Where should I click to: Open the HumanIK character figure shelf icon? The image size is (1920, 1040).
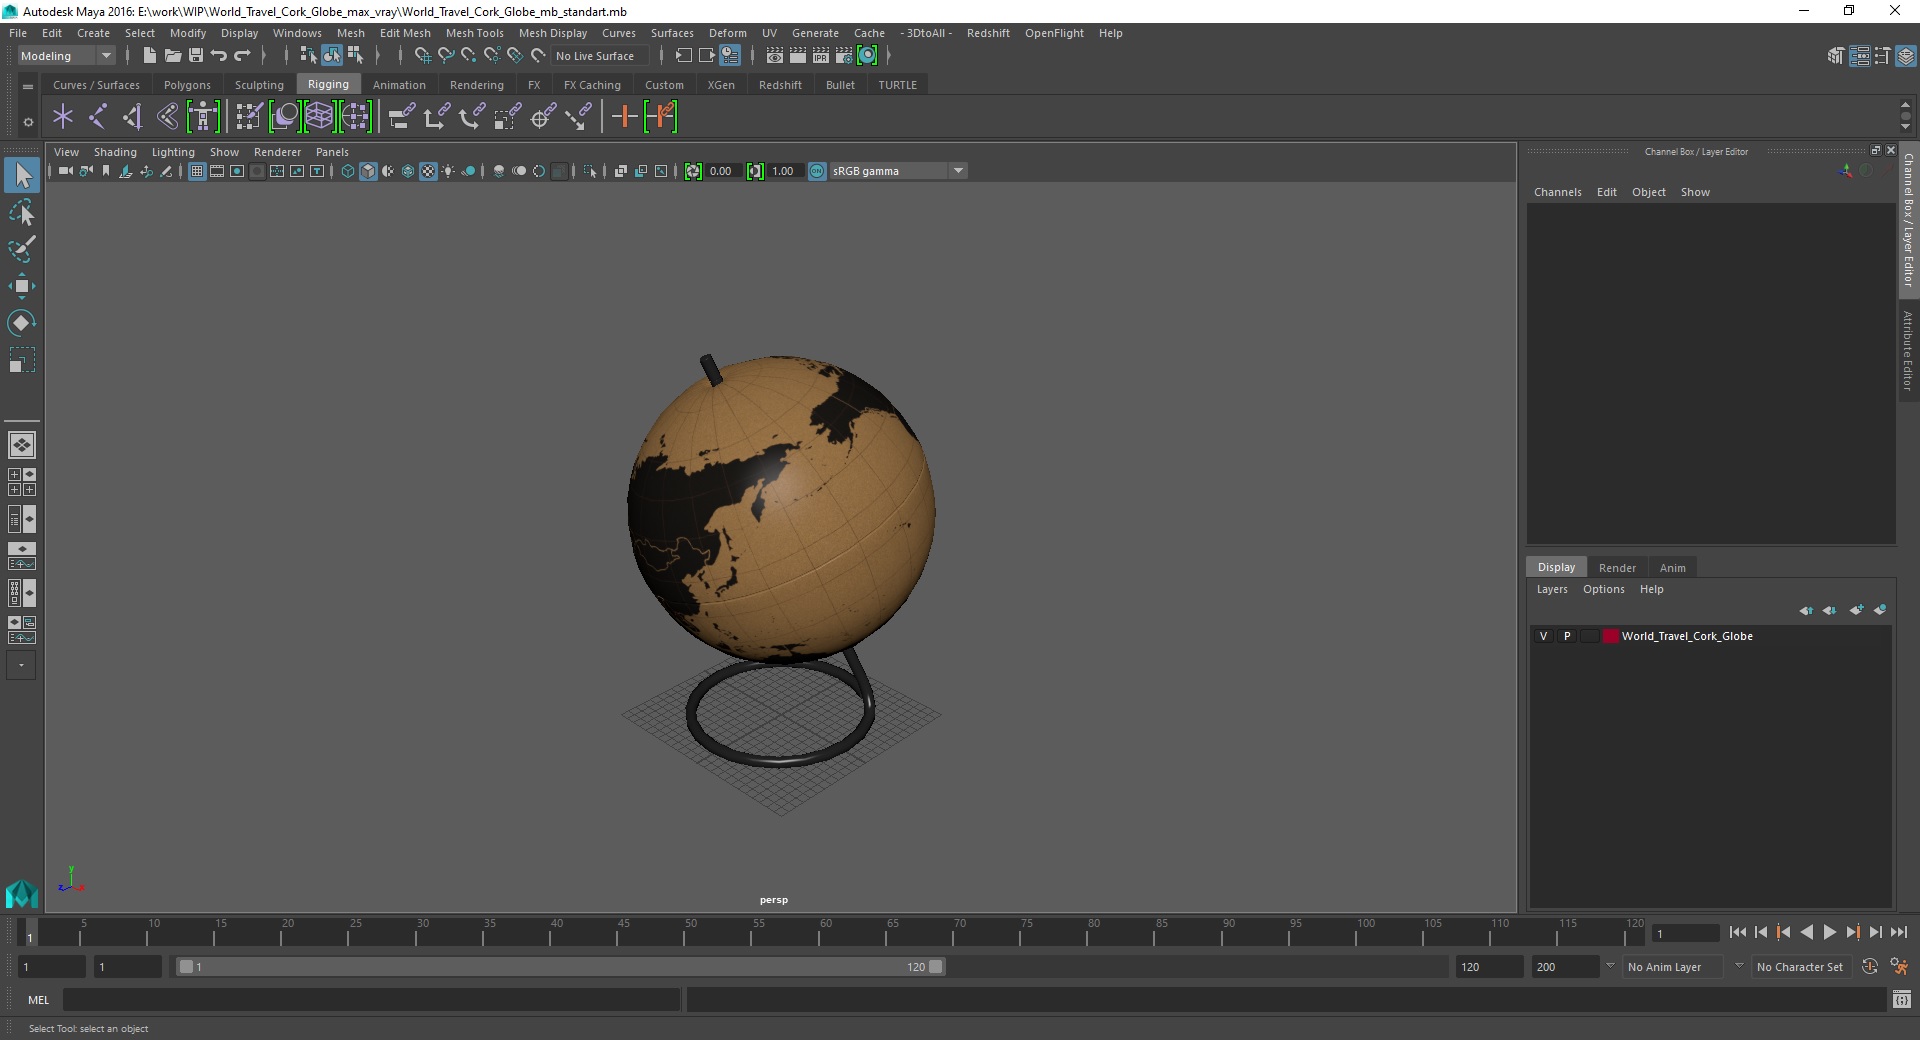point(203,117)
